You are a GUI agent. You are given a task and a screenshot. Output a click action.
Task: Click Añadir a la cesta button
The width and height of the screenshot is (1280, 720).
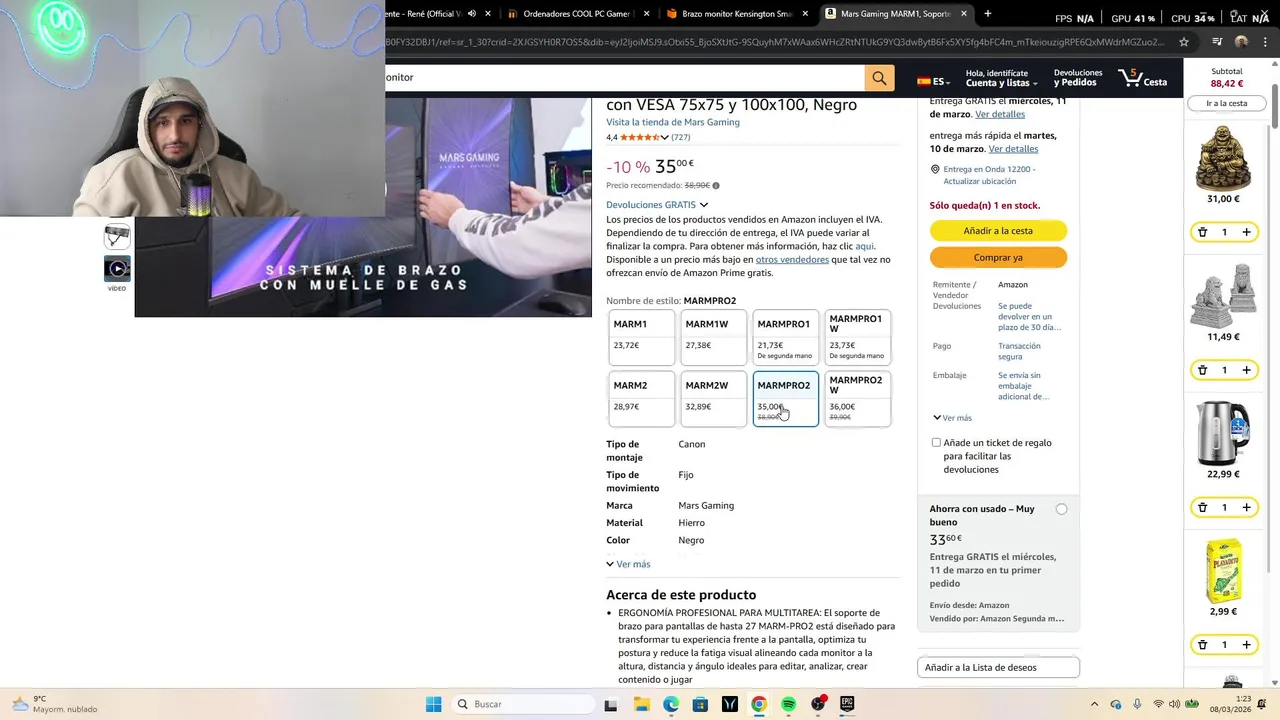pos(998,231)
